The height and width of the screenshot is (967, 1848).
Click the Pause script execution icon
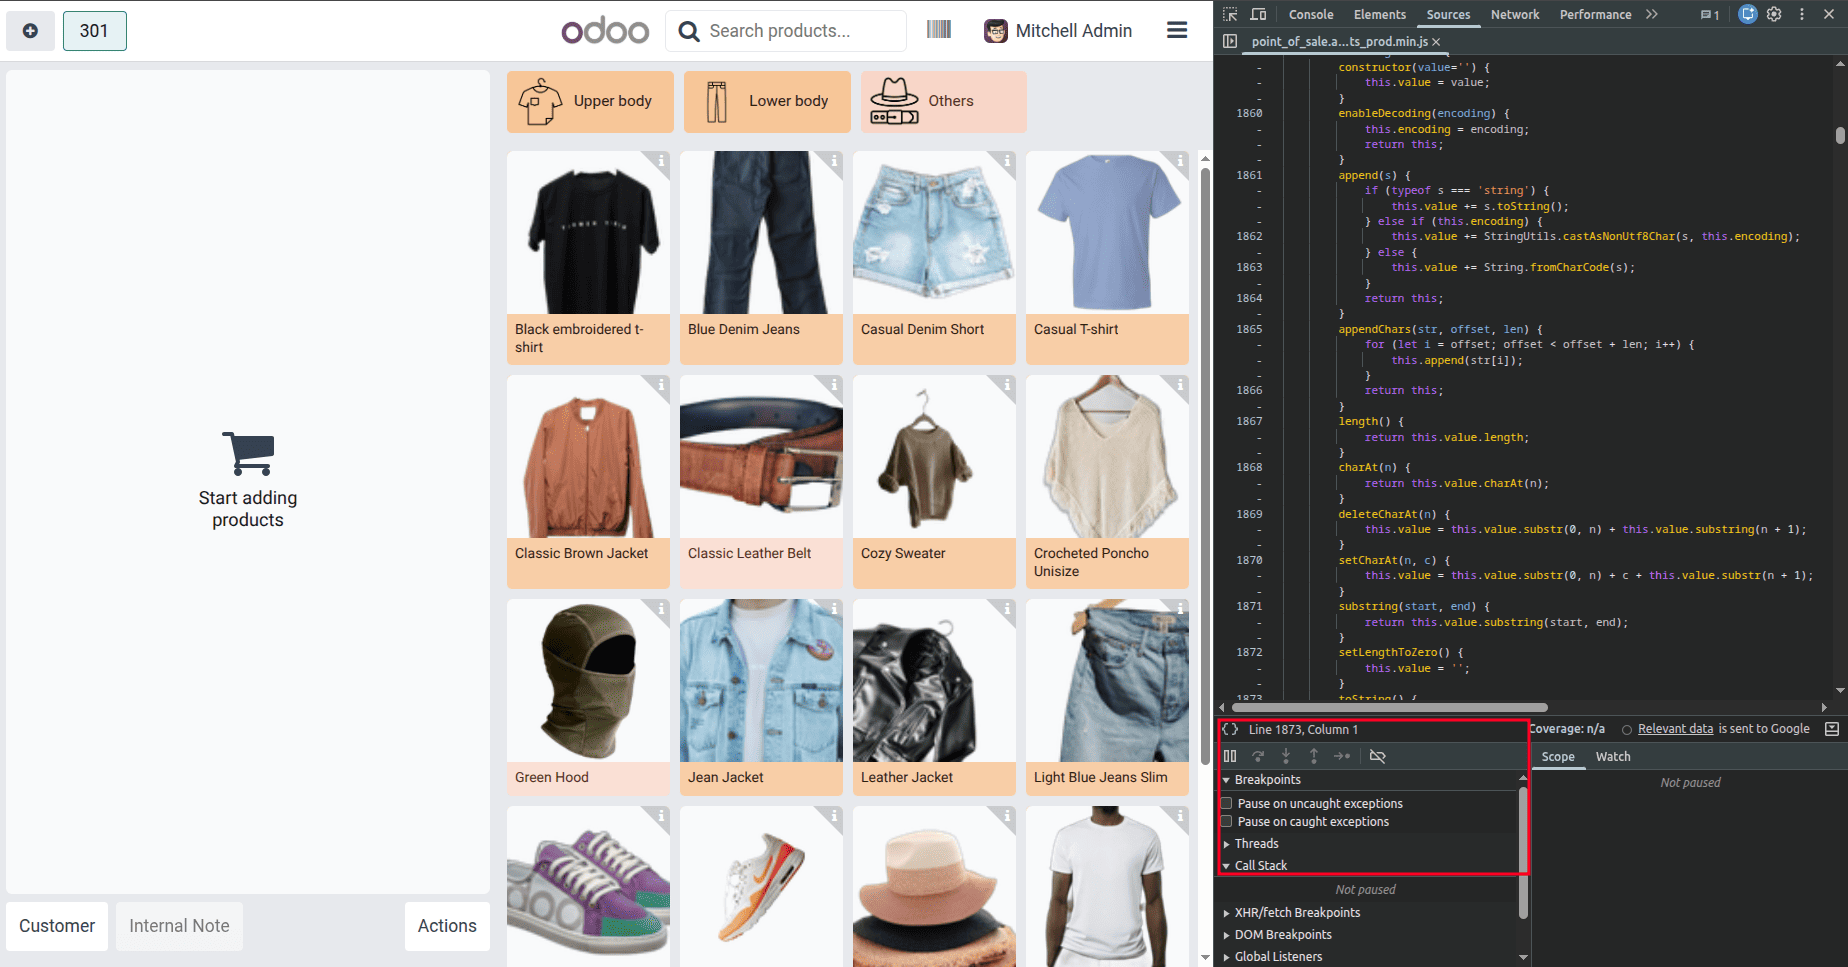pos(1231,756)
